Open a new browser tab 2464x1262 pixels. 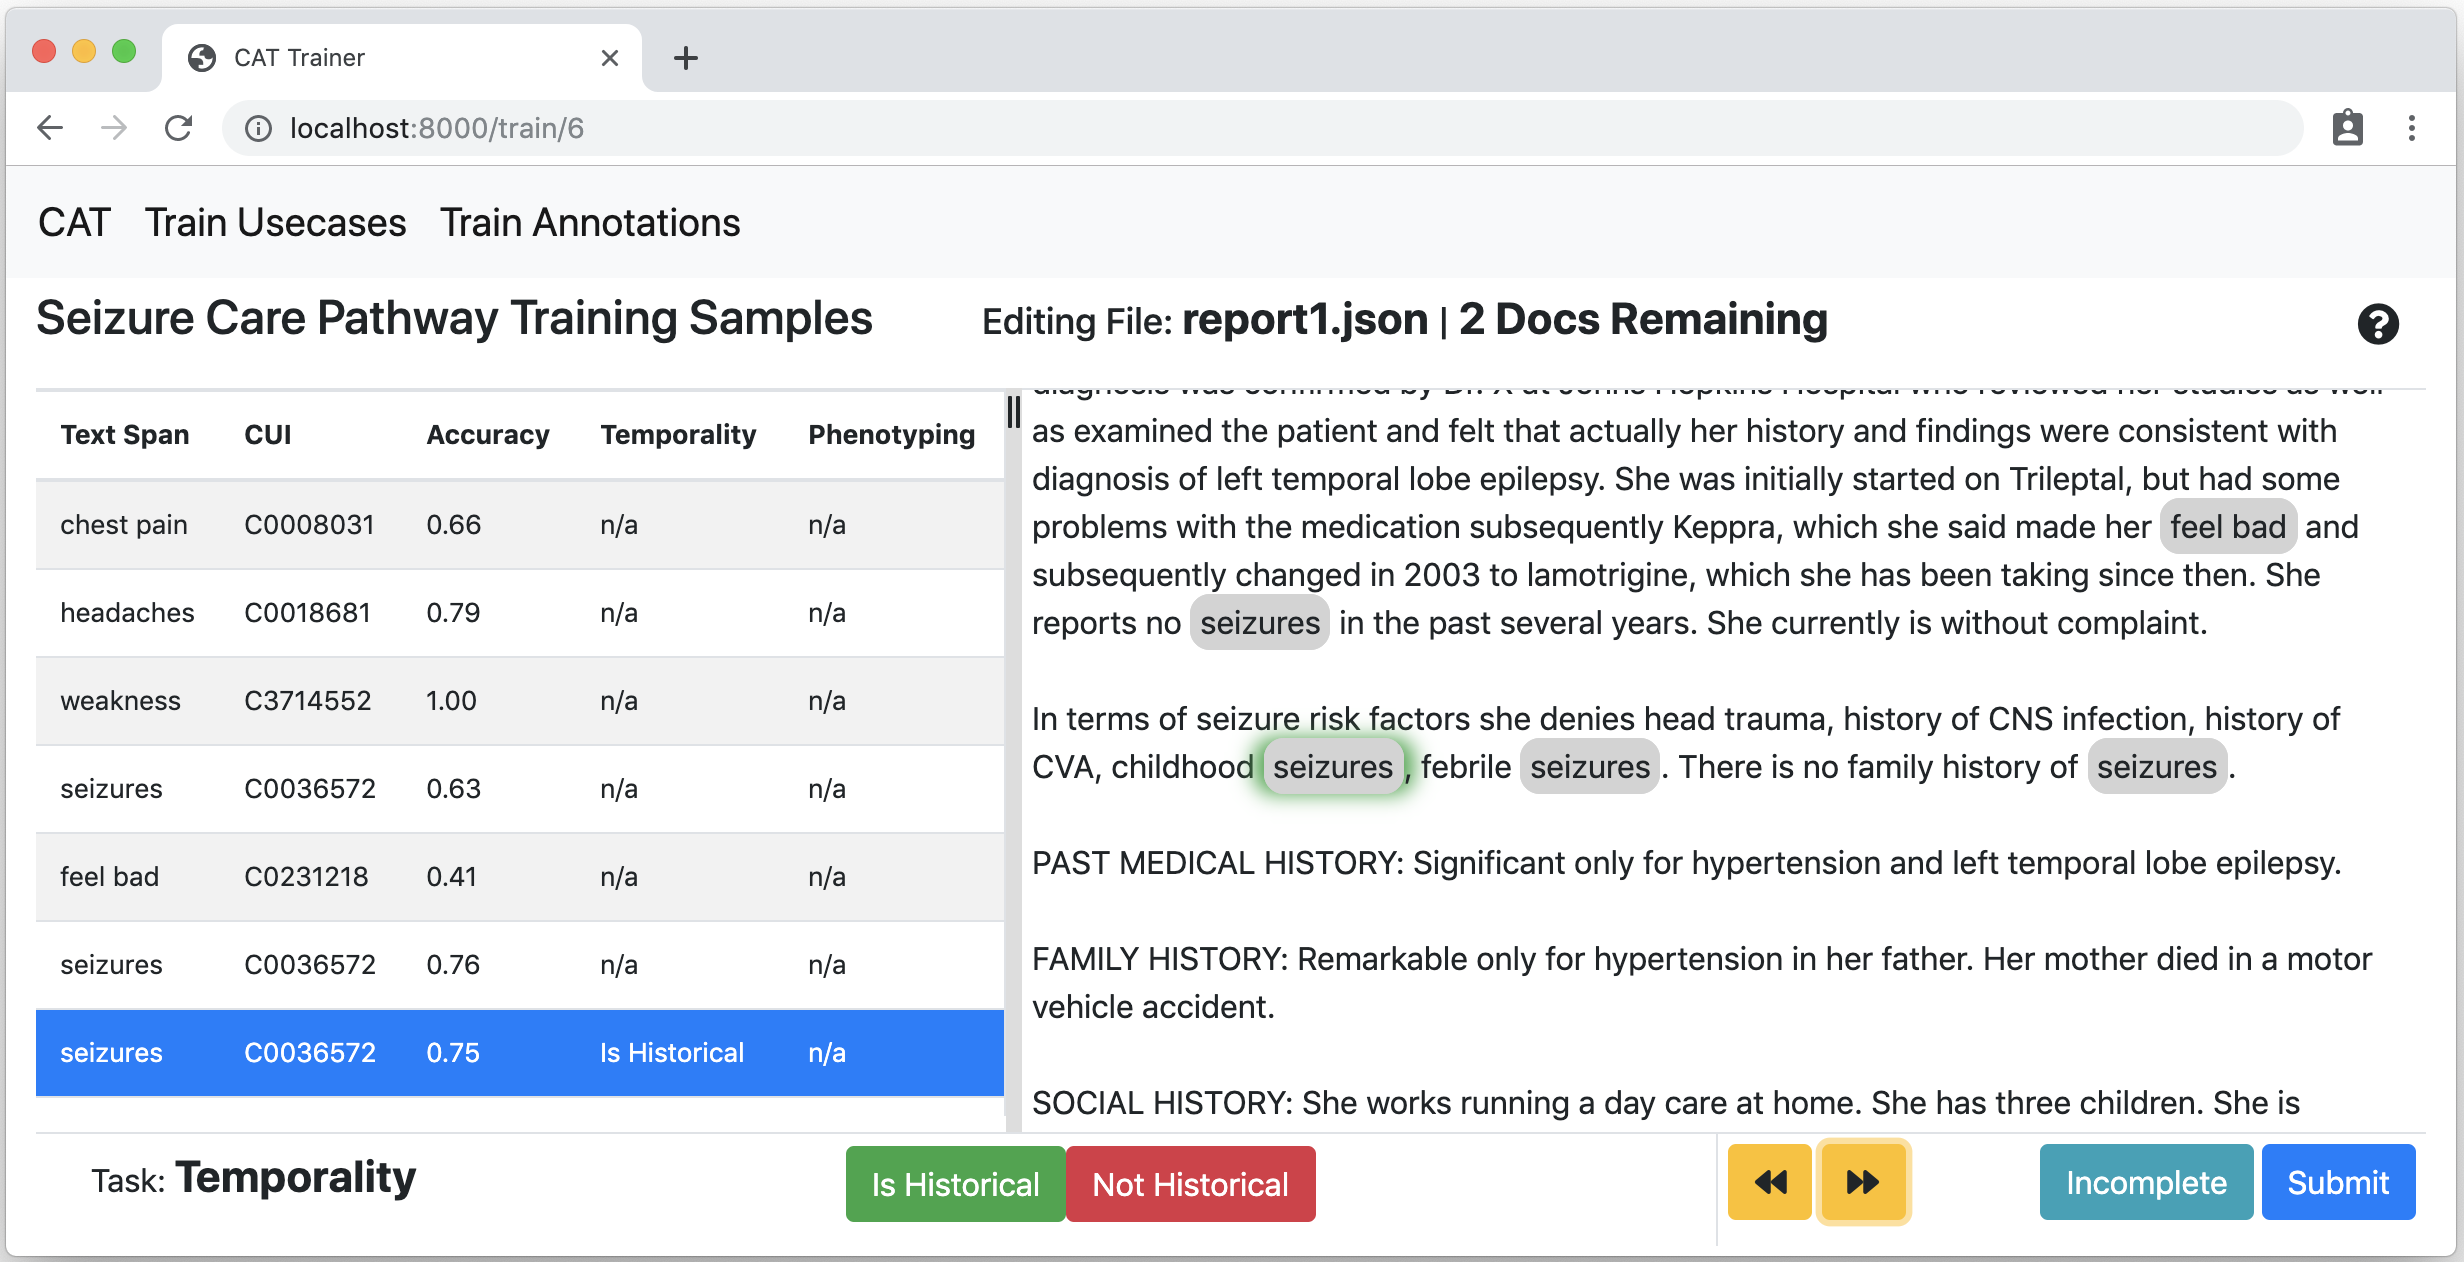pyautogui.click(x=685, y=58)
